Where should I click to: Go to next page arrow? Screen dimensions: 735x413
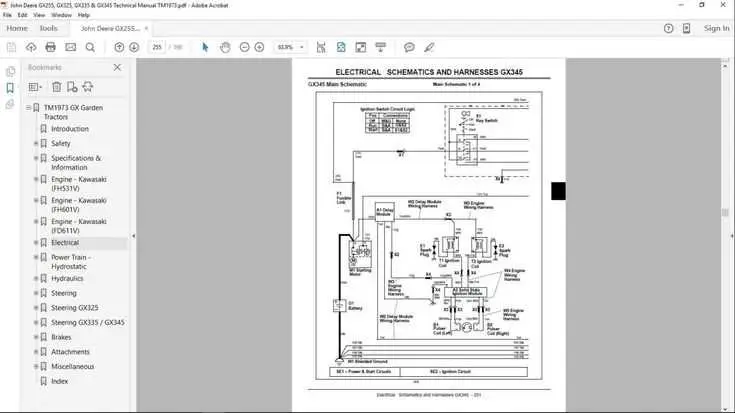coord(134,47)
